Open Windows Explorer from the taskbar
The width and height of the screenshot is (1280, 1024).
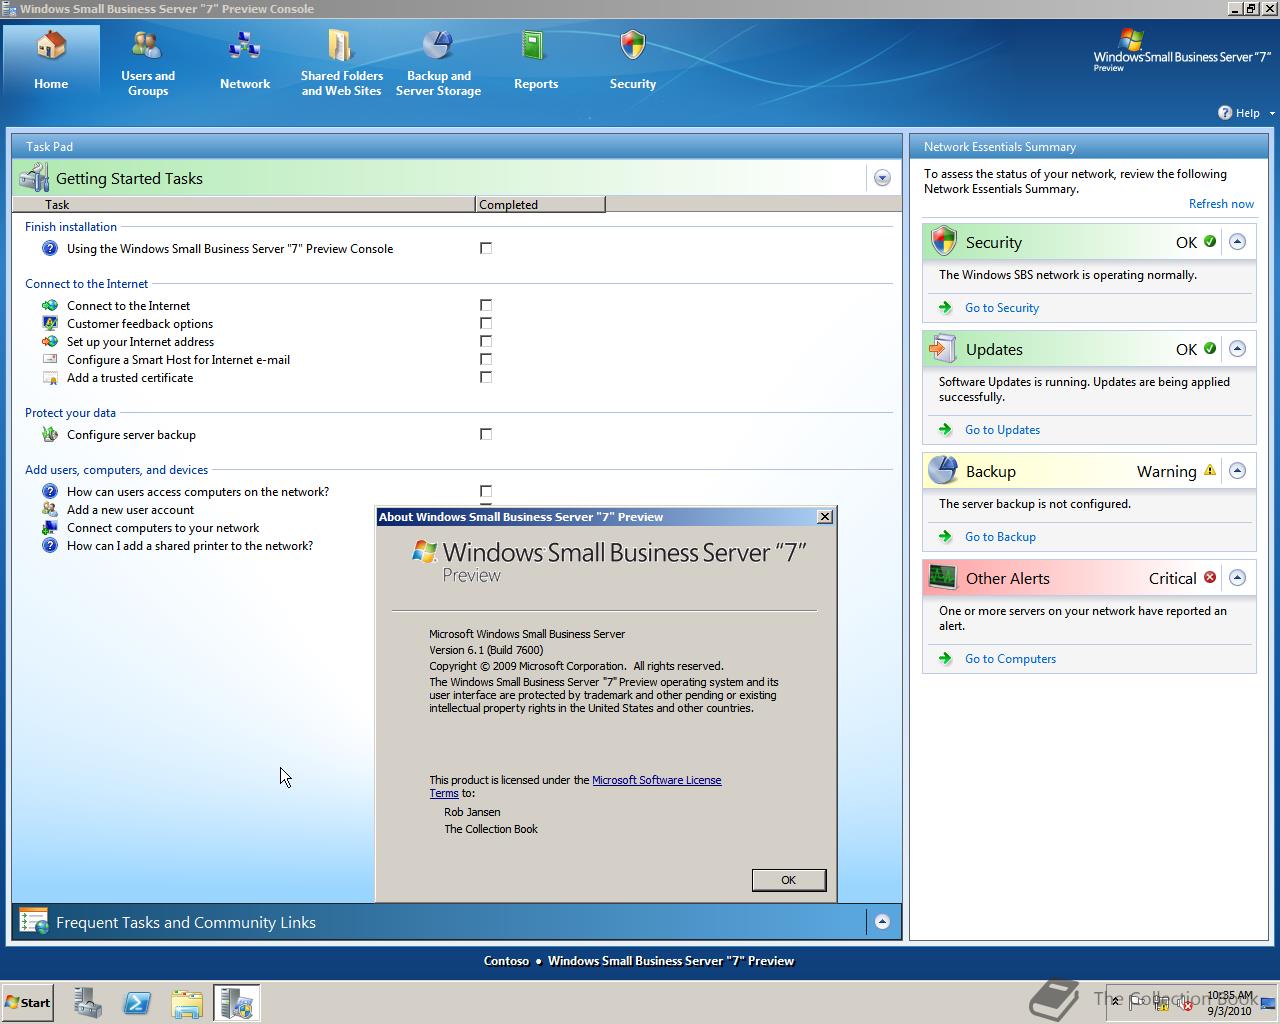(x=186, y=1003)
